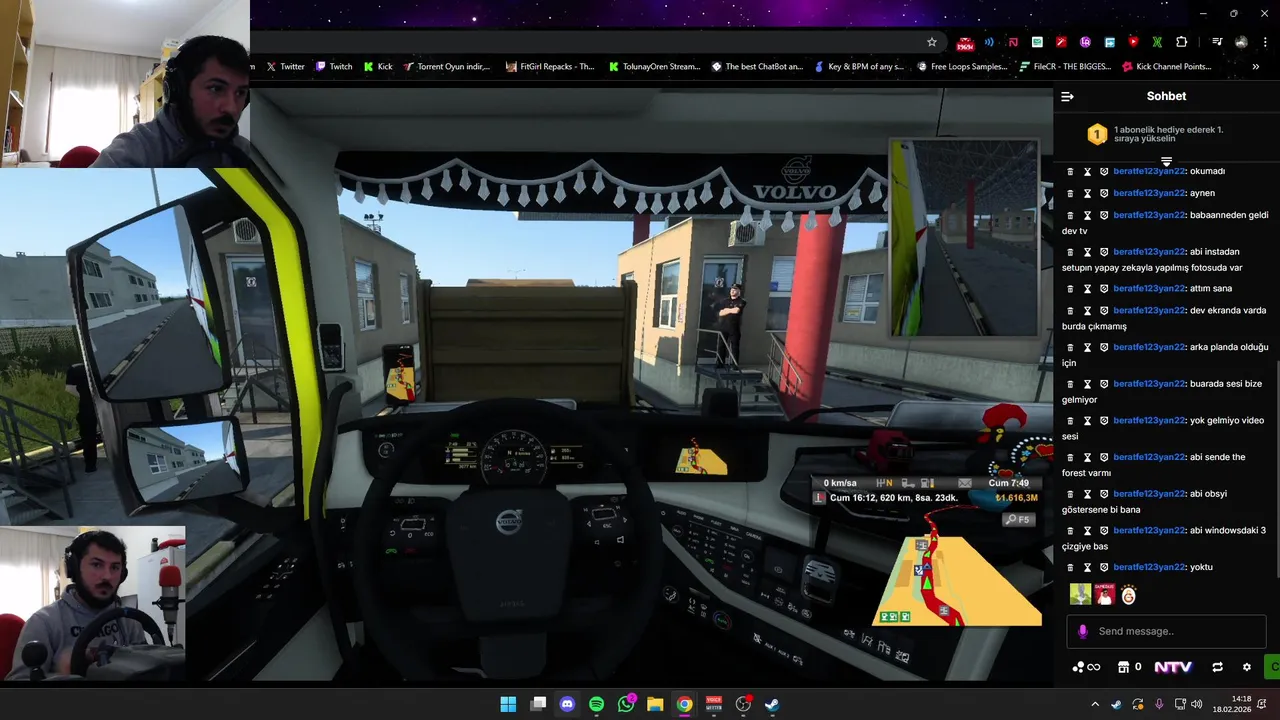This screenshot has height=720, width=1280.
Task: Open the Kick Channel Points bookmark
Action: (1167, 67)
